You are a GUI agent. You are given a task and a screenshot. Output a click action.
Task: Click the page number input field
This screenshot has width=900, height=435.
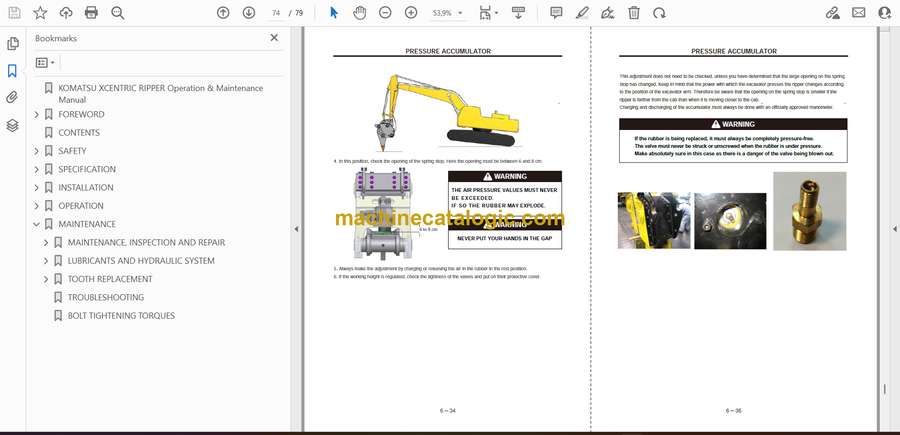(276, 13)
